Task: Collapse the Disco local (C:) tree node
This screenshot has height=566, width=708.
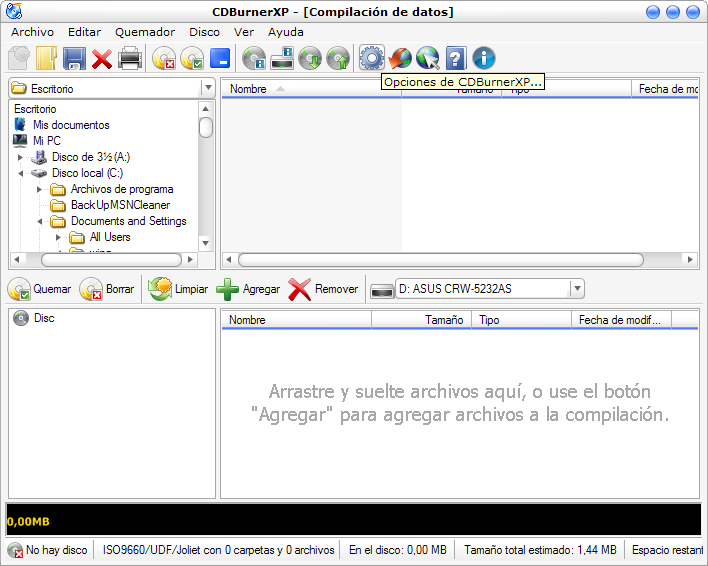Action: point(20,173)
